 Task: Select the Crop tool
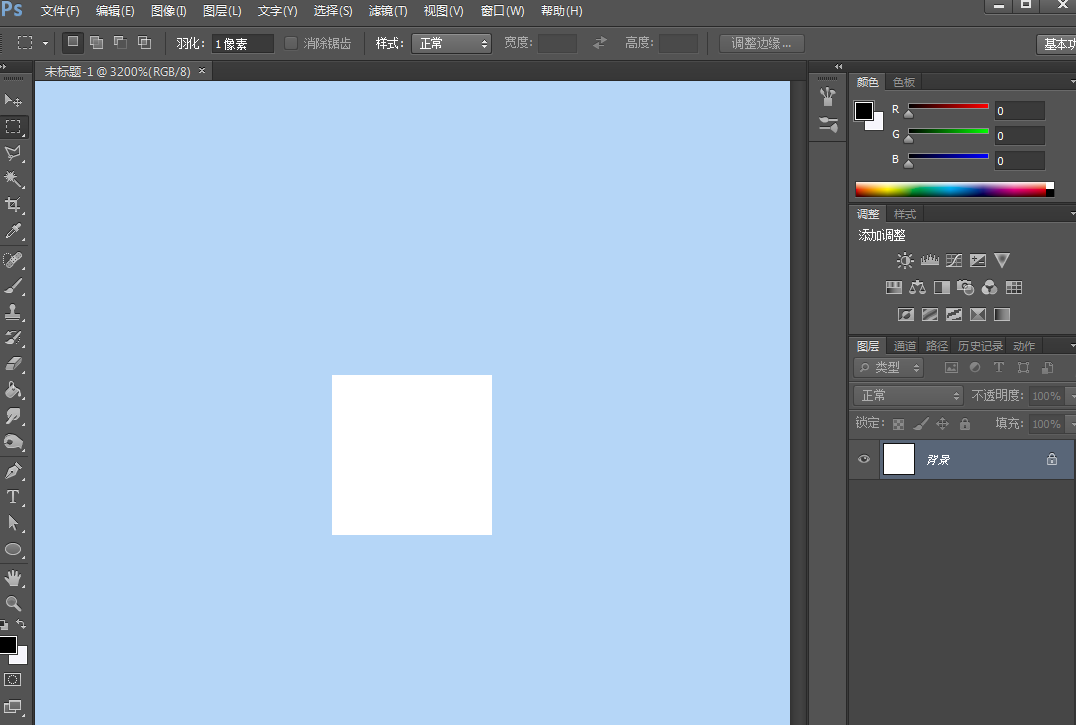[x=13, y=204]
